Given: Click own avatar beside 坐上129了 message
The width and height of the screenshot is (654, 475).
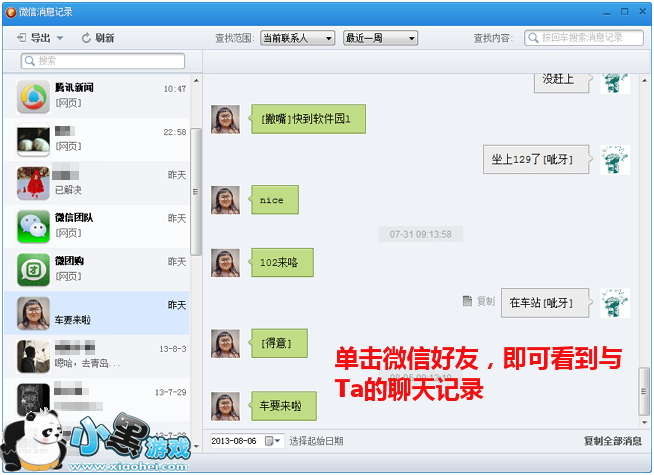Looking at the screenshot, I should [615, 159].
